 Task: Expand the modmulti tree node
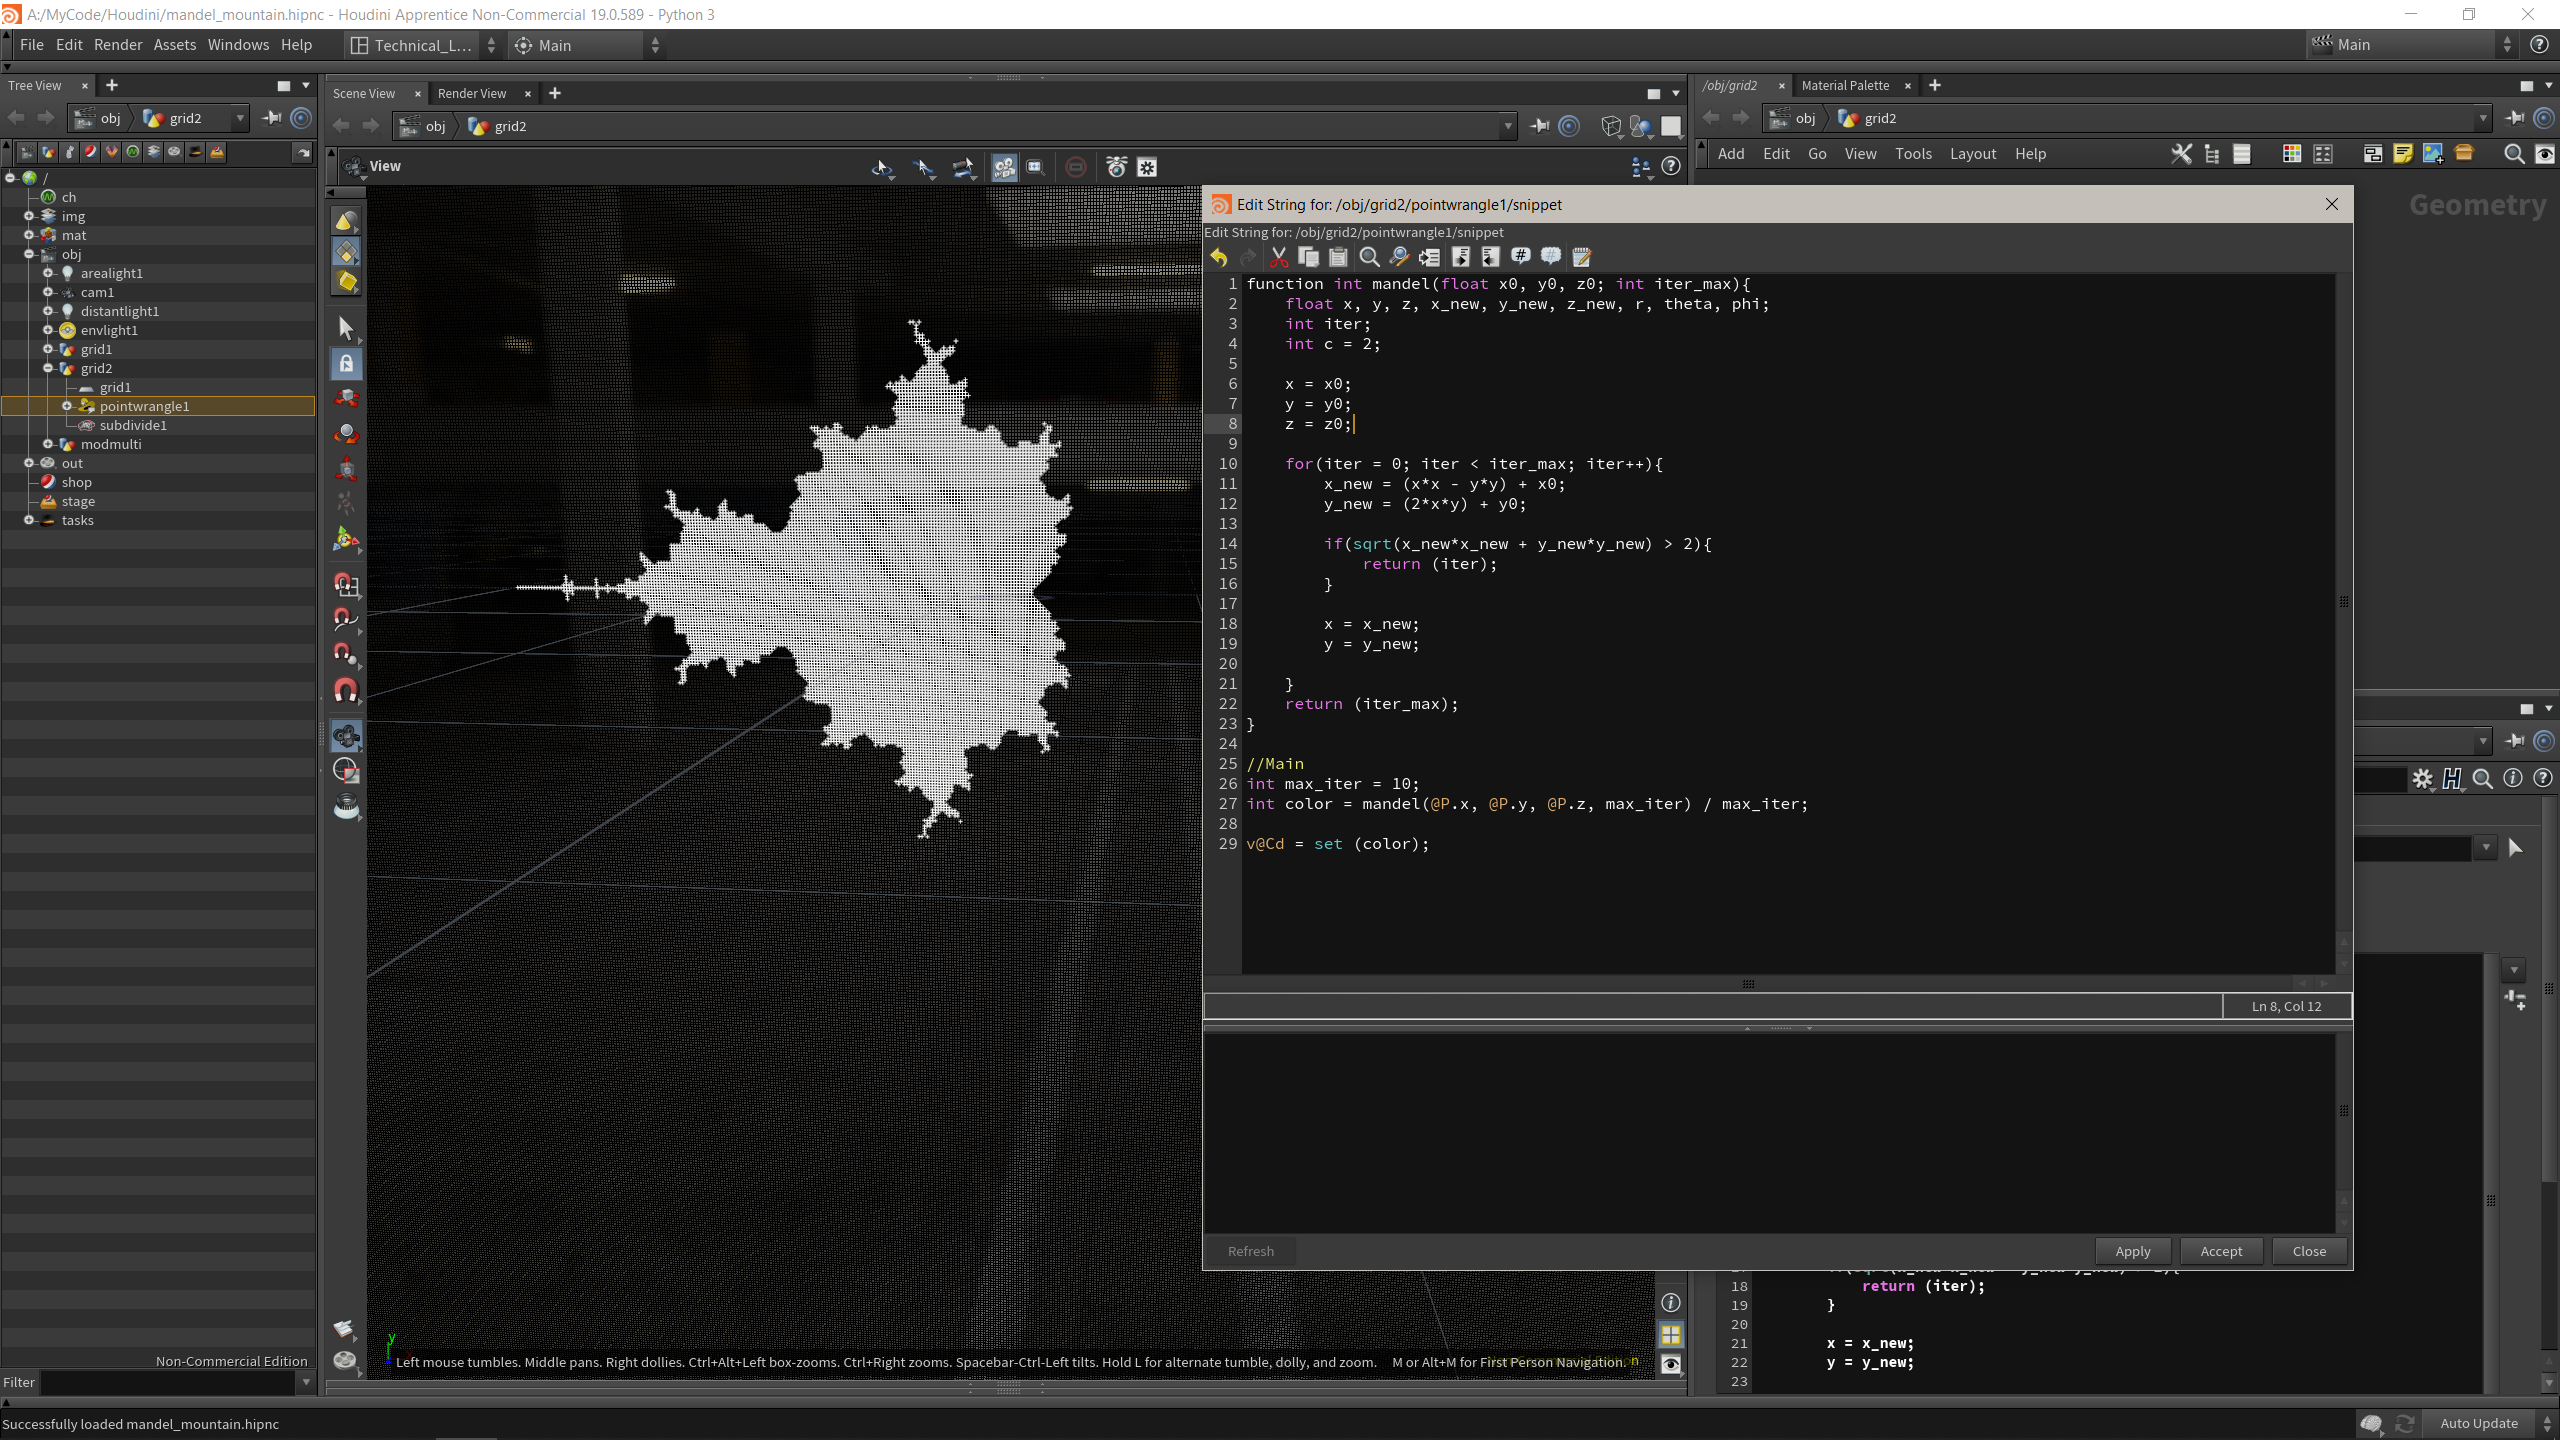tap(48, 444)
